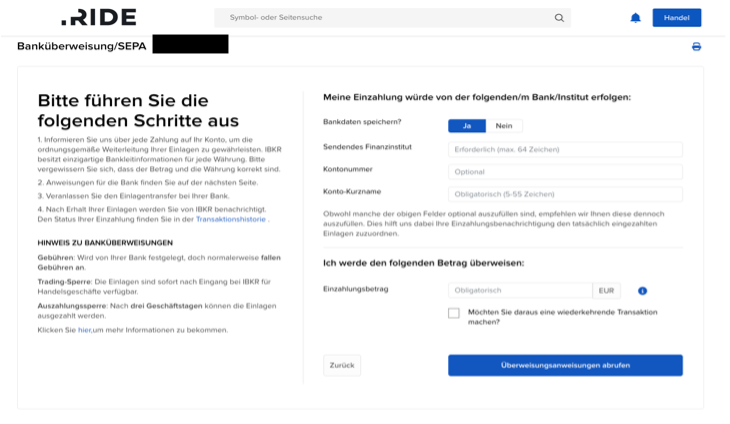Open the Transaktionshistorie link
The image size is (730, 424).
[x=231, y=219]
